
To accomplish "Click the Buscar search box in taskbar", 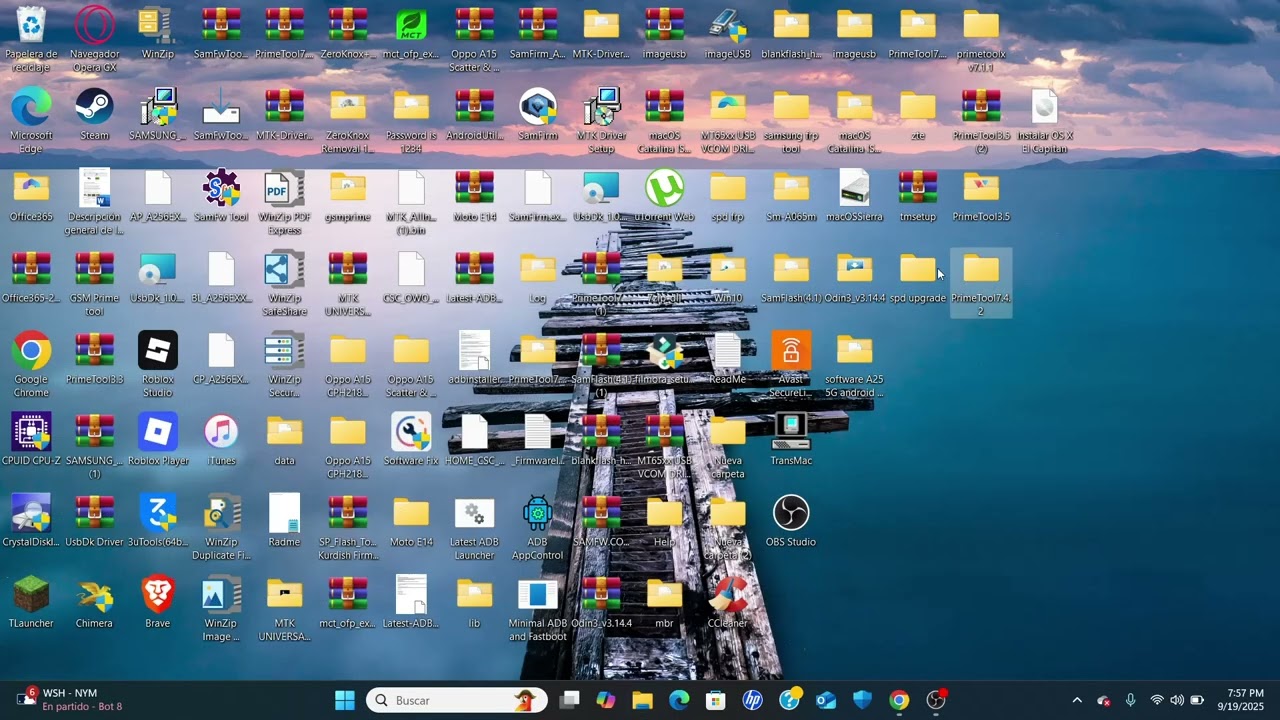I will point(457,700).
